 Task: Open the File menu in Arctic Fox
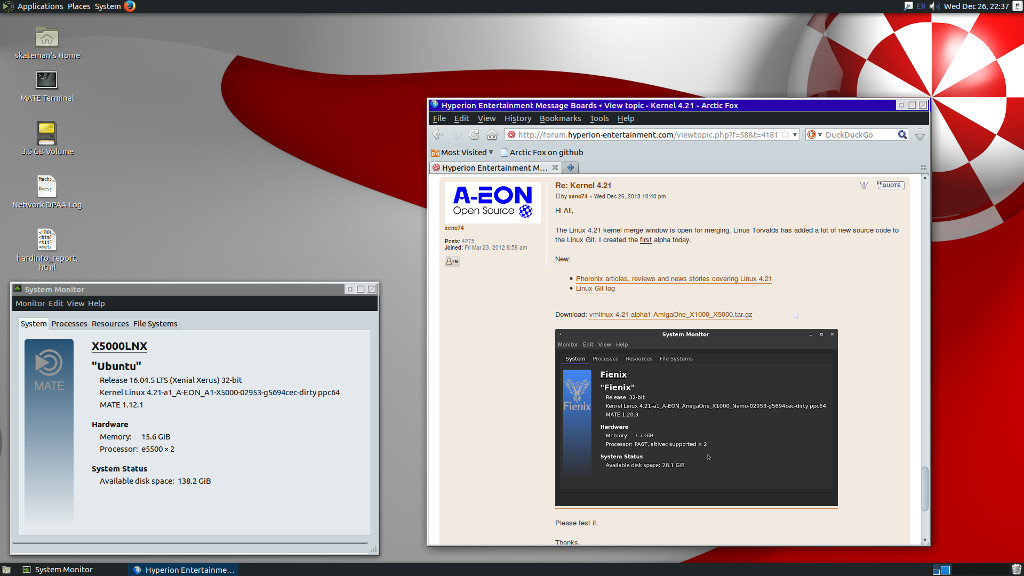tap(439, 118)
